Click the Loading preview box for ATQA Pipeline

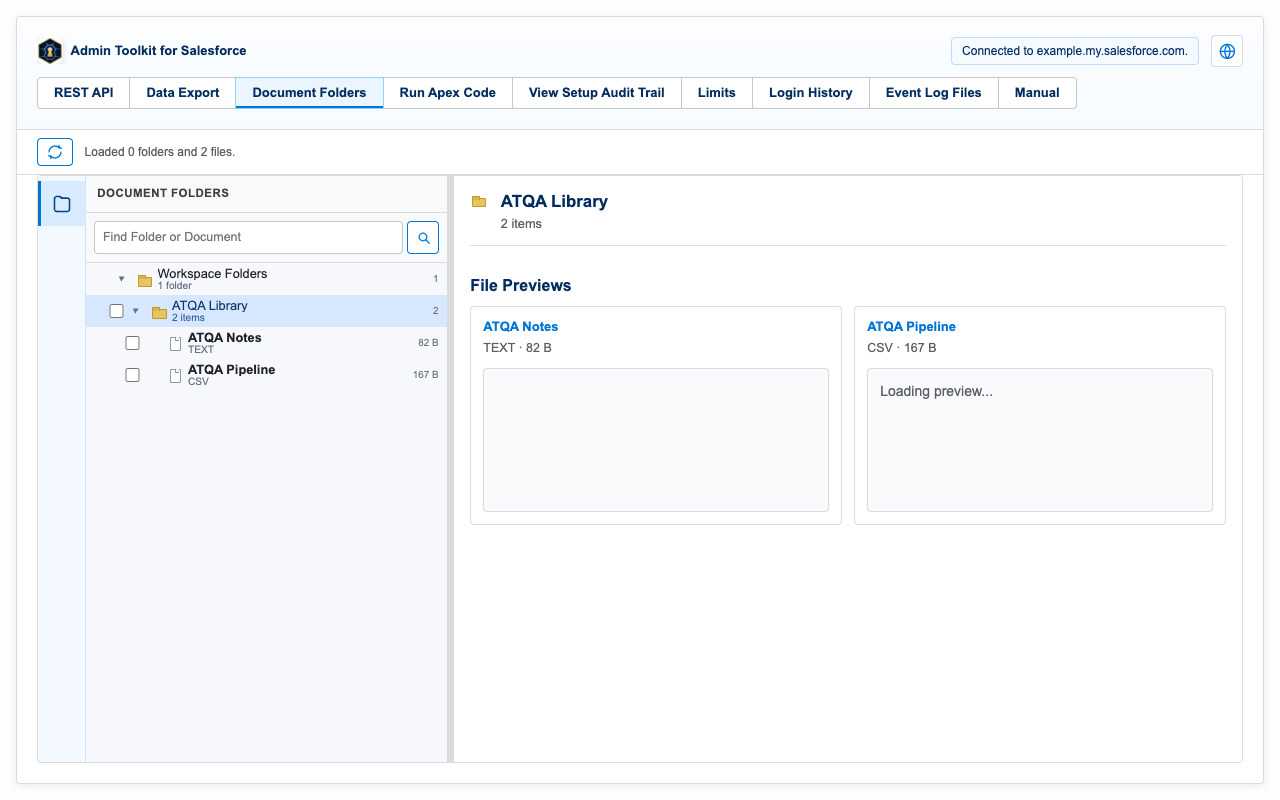pos(1040,440)
